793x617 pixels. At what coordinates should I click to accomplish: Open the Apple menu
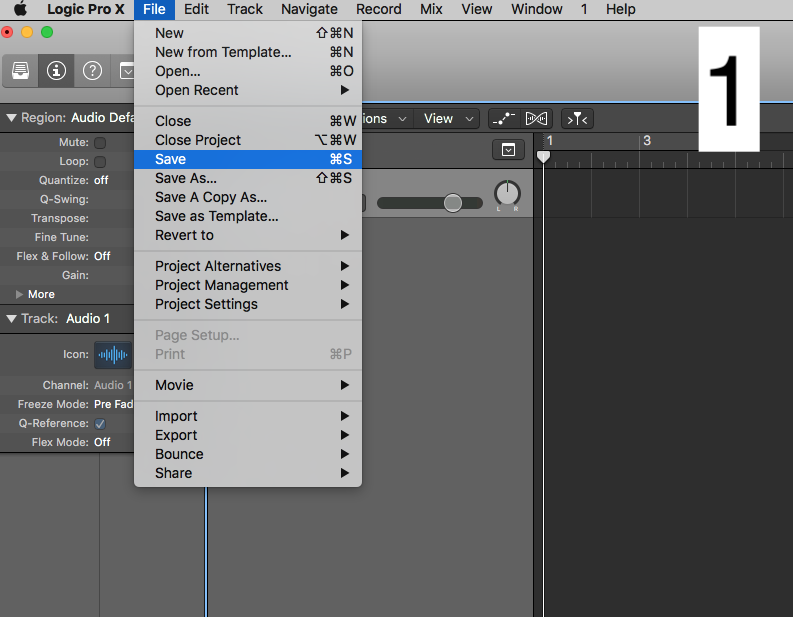20,9
